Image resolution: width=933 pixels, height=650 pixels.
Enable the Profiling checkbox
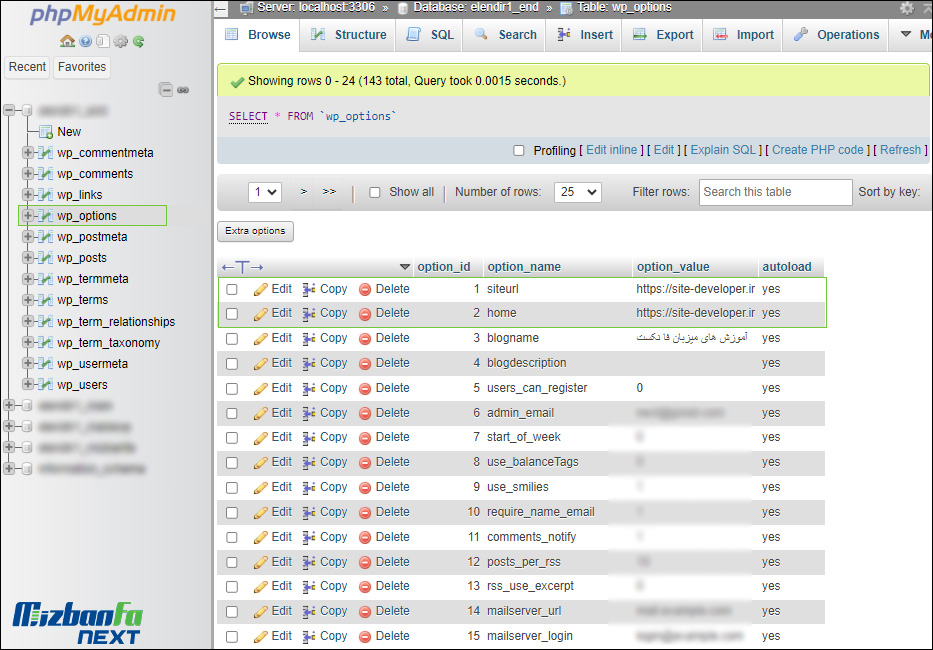pyautogui.click(x=519, y=151)
